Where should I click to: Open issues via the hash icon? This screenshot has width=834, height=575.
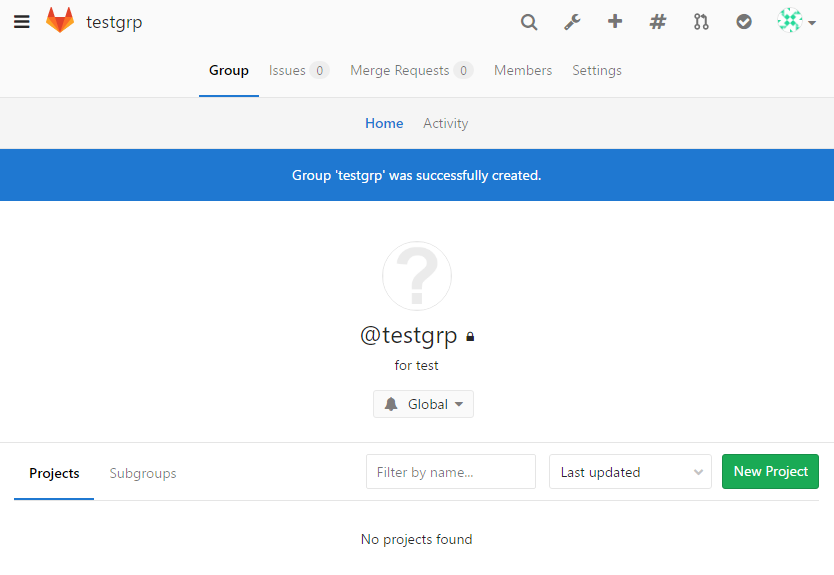tap(658, 22)
